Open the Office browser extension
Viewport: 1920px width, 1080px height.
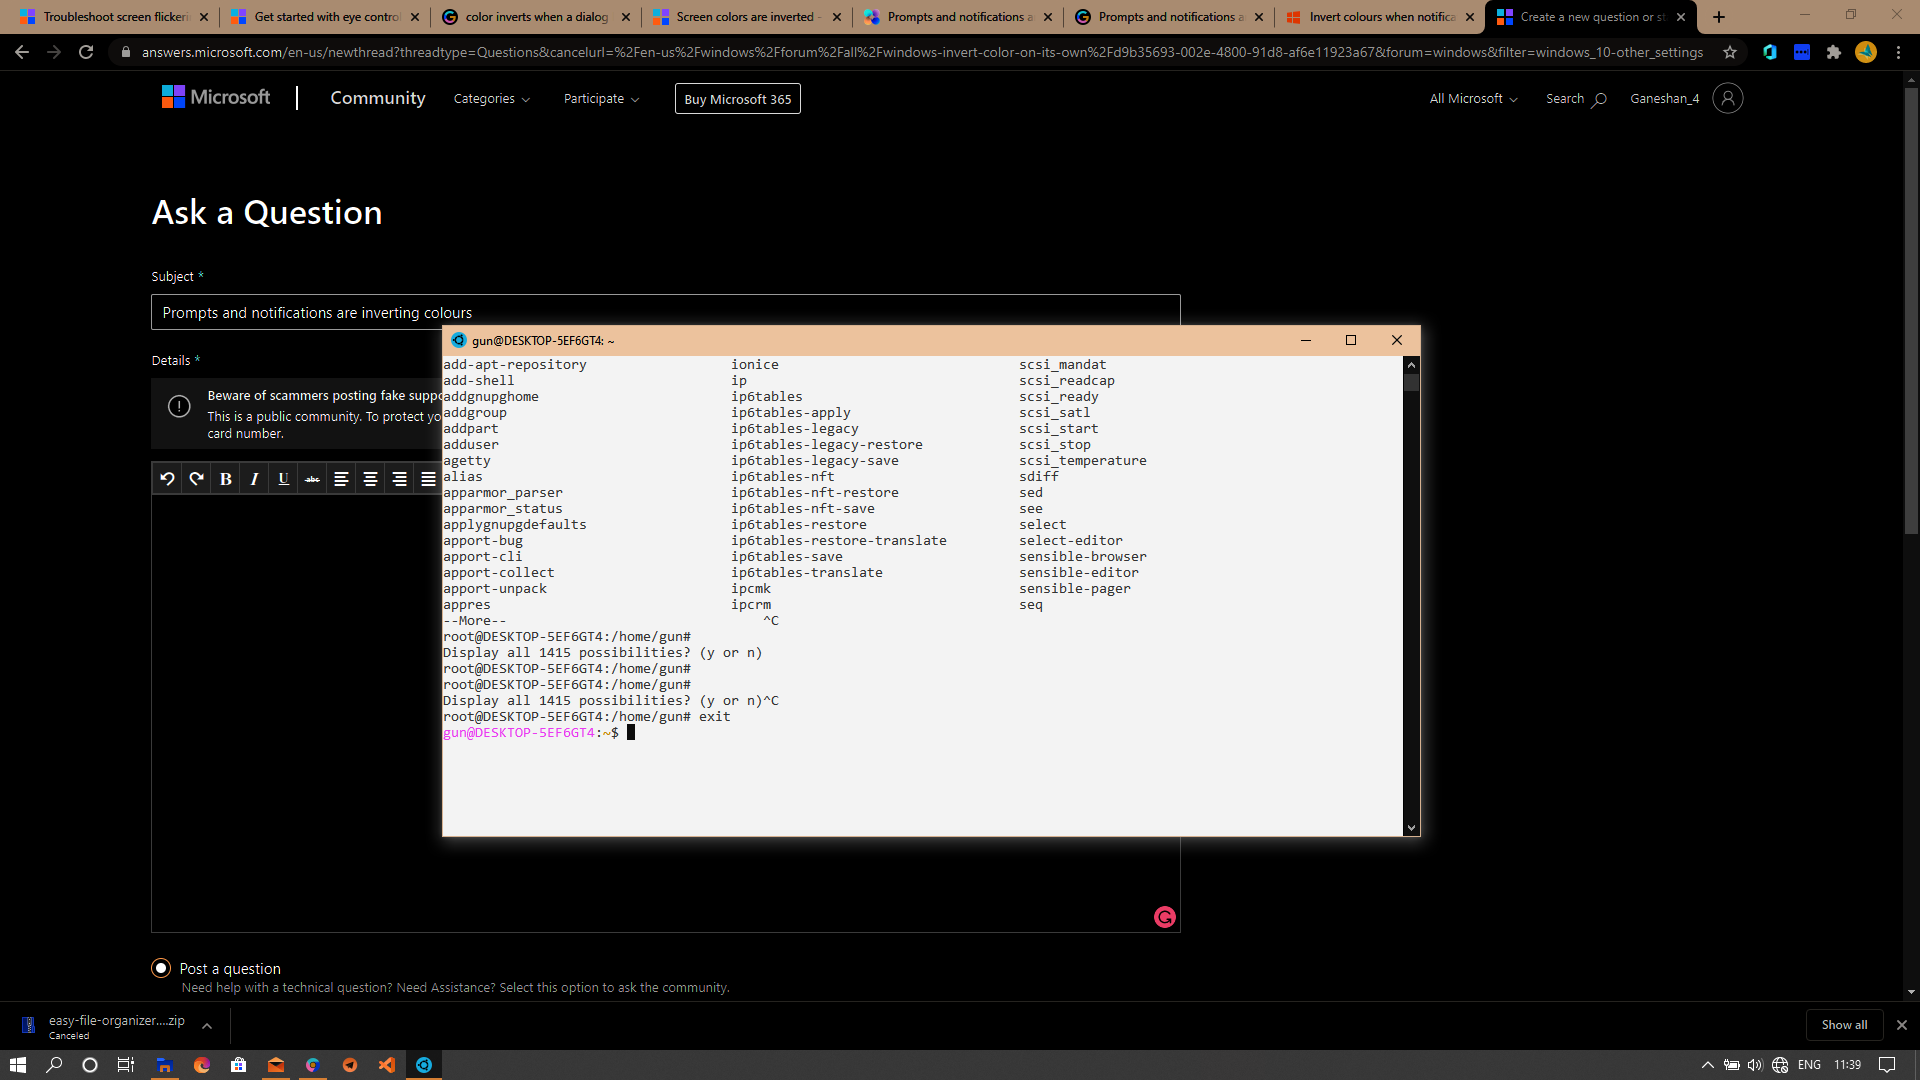(x=1770, y=52)
